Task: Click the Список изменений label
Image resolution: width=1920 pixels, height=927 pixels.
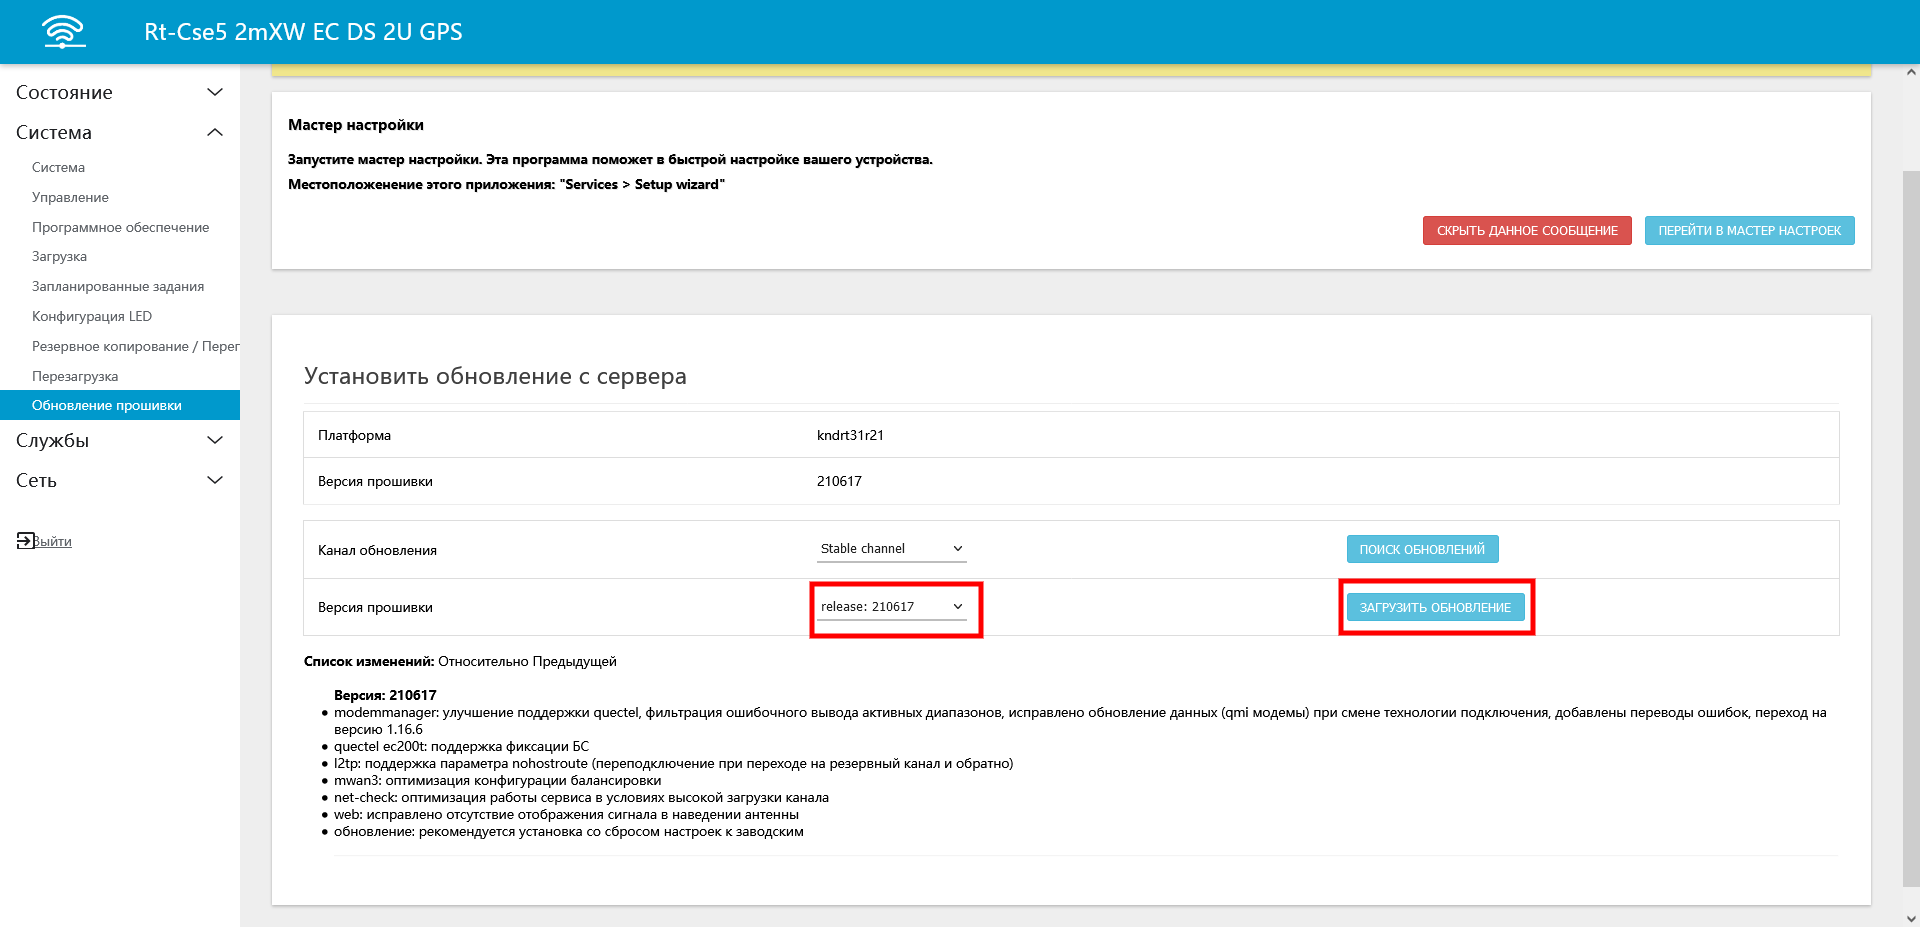Action: (x=369, y=661)
